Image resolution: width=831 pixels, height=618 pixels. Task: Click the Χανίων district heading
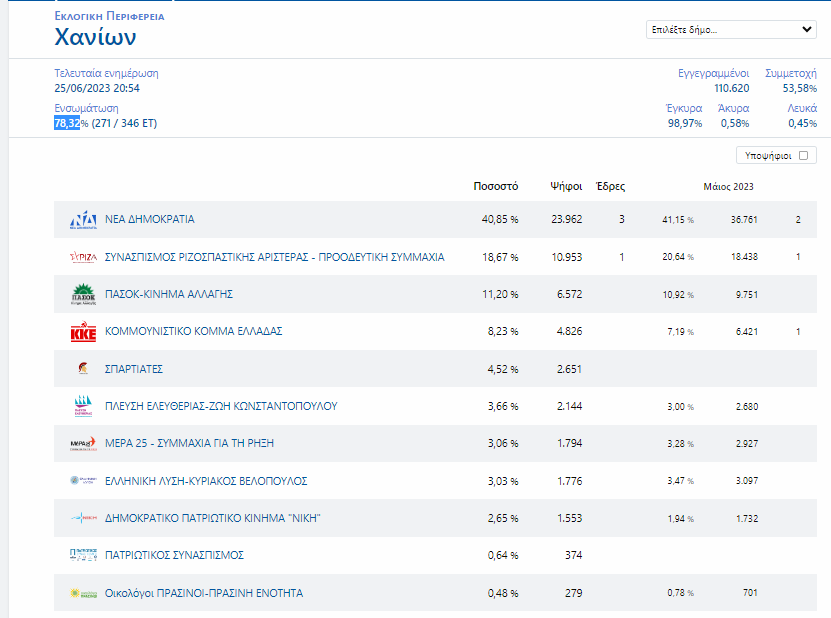[x=95, y=37]
